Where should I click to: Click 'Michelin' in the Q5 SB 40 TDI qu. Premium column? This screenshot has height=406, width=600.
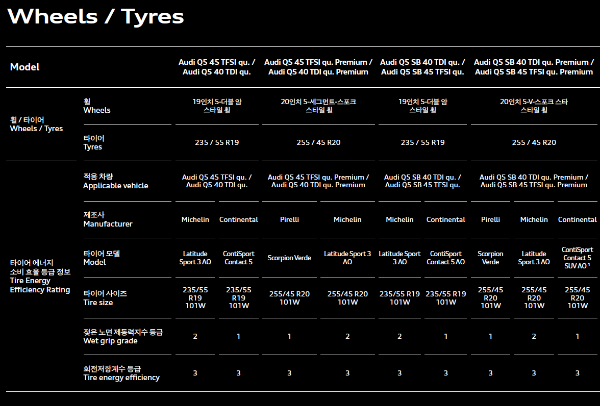pyautogui.click(x=534, y=220)
